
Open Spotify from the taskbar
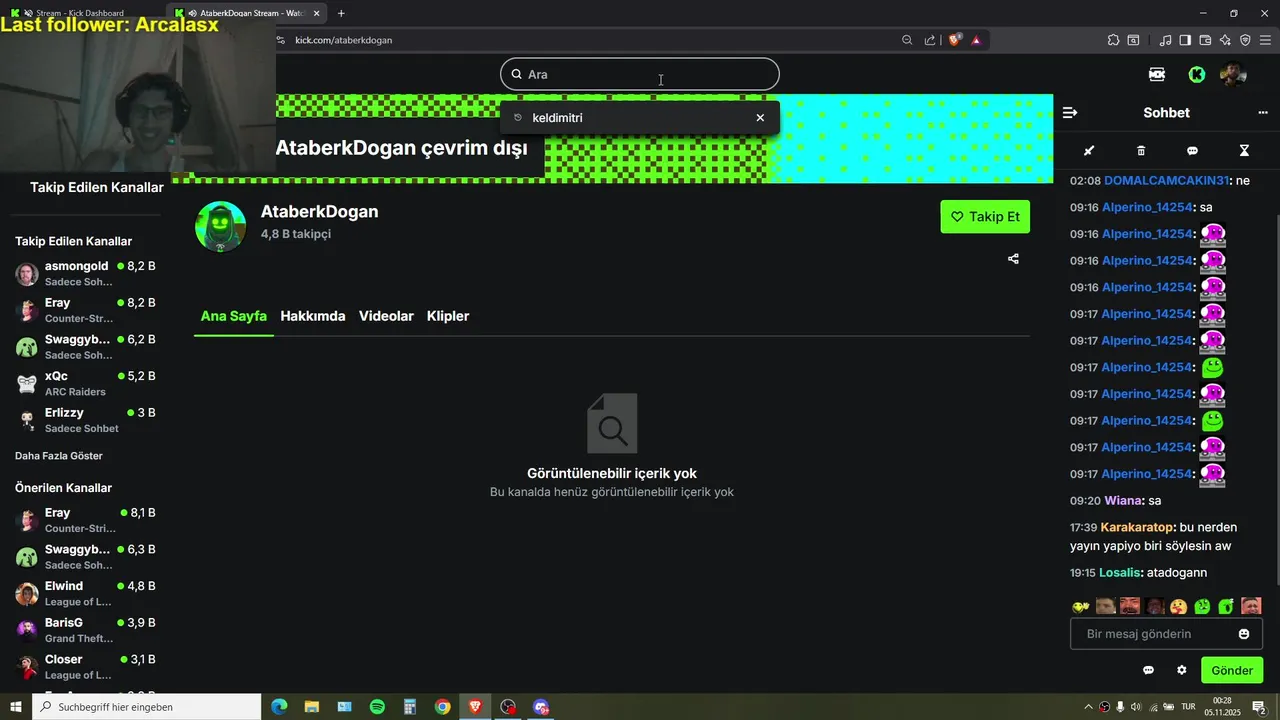[377, 707]
